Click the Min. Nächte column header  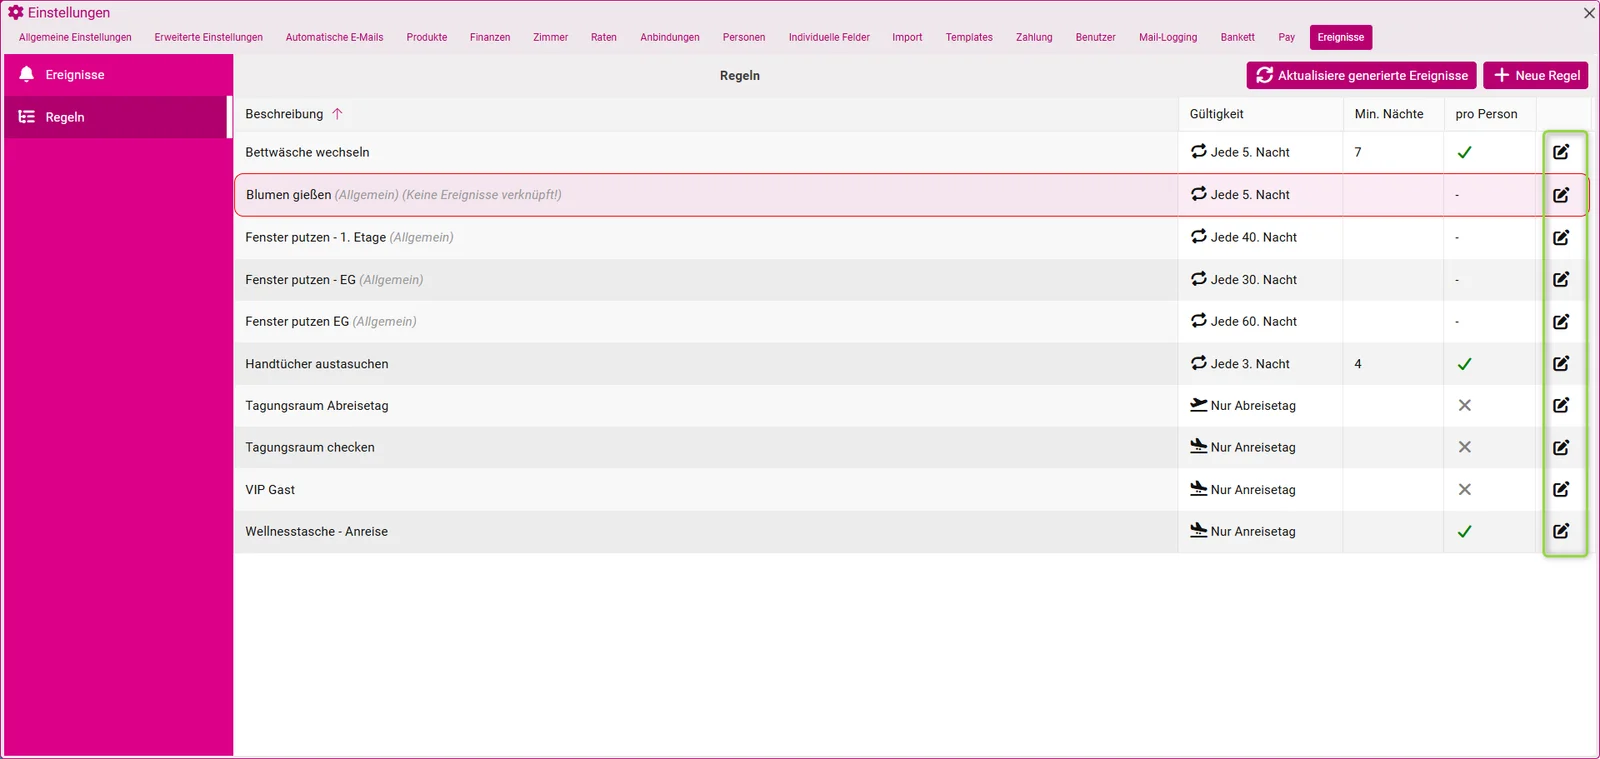tap(1389, 114)
